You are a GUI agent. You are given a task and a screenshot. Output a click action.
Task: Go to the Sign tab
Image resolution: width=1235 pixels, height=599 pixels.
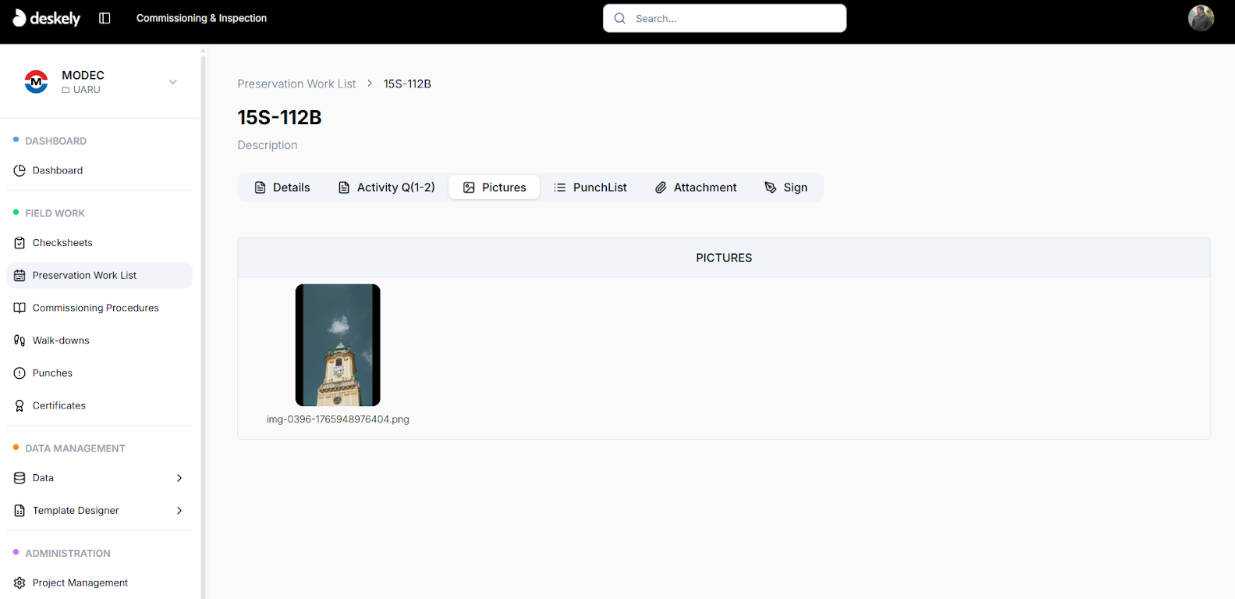[x=785, y=188]
